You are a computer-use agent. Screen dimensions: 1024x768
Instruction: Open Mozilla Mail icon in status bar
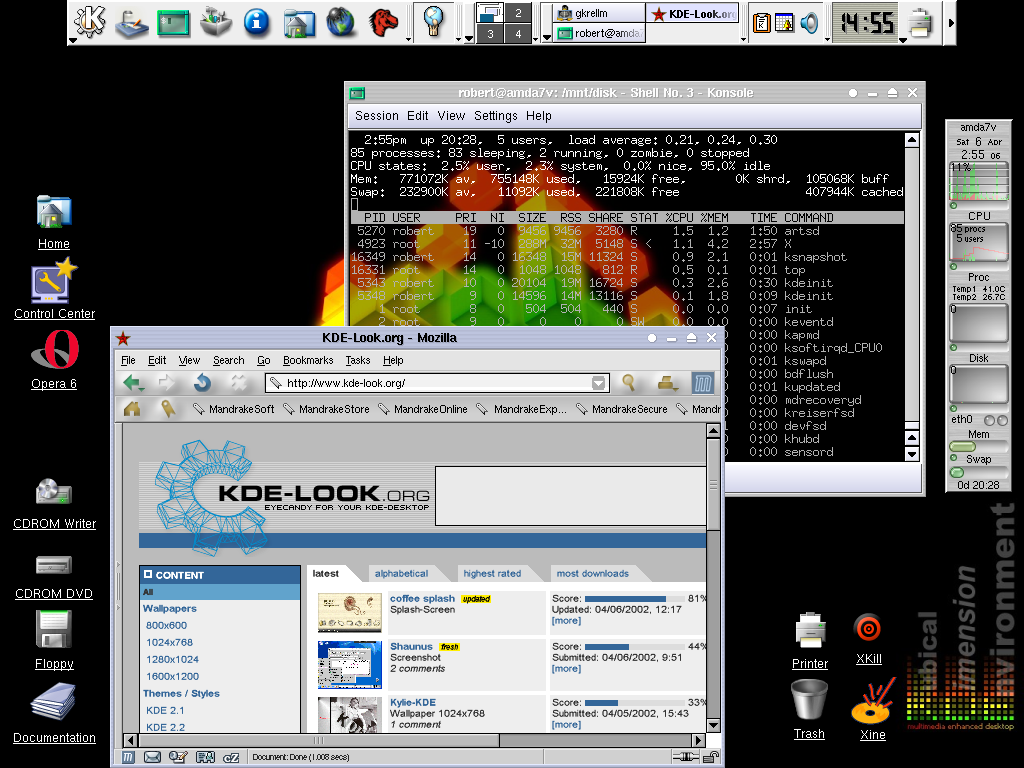152,757
